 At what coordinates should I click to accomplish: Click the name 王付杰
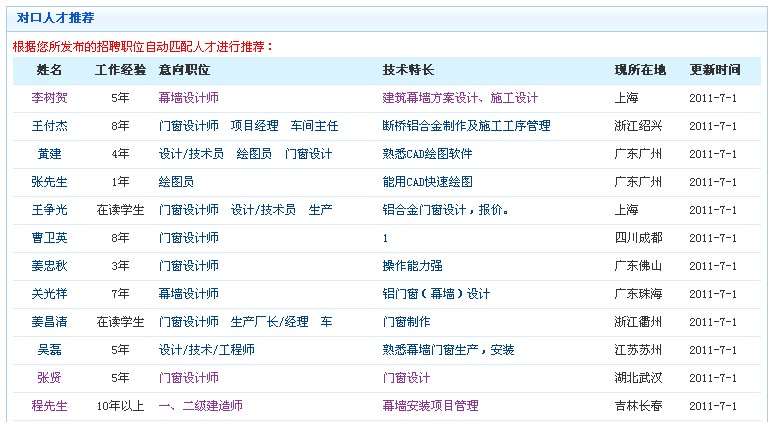point(49,126)
